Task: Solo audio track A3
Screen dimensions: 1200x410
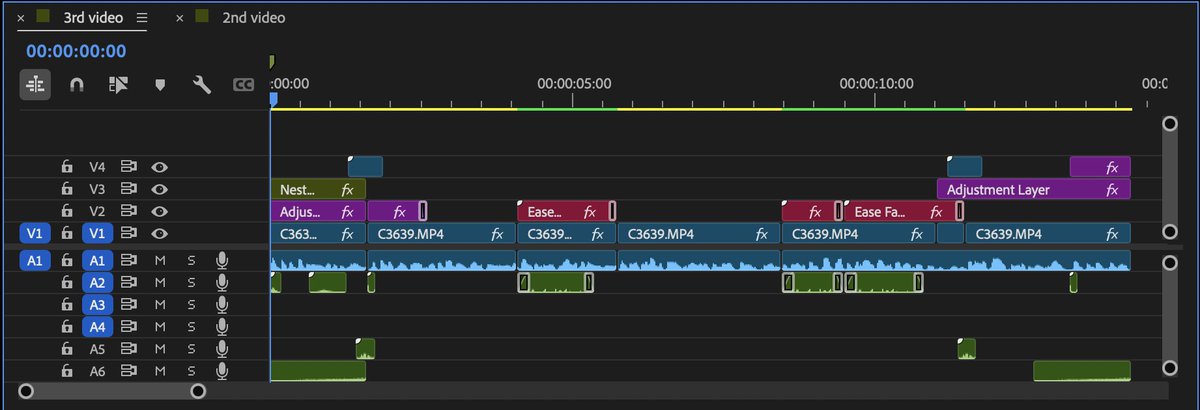Action: point(191,305)
